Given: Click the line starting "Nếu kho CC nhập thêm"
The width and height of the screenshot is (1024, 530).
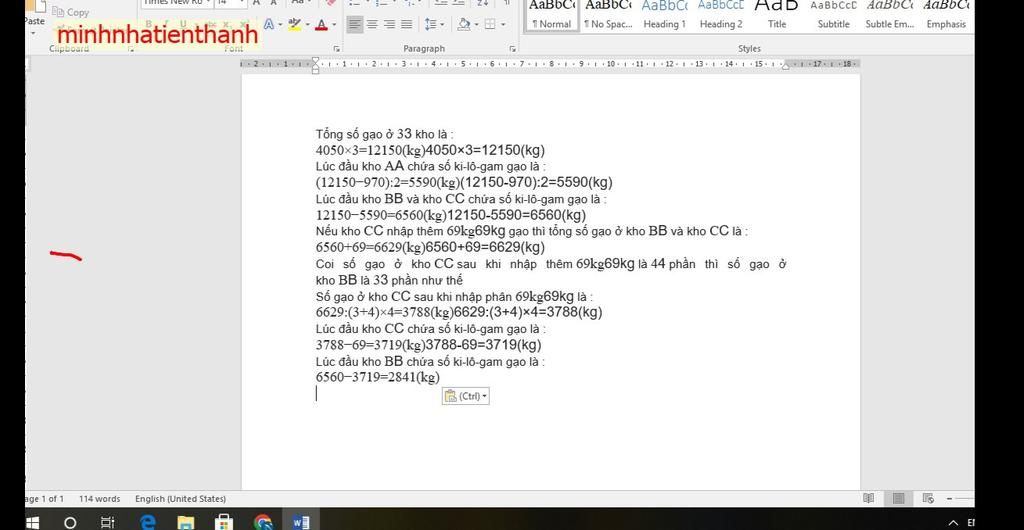Looking at the screenshot, I should [532, 231].
